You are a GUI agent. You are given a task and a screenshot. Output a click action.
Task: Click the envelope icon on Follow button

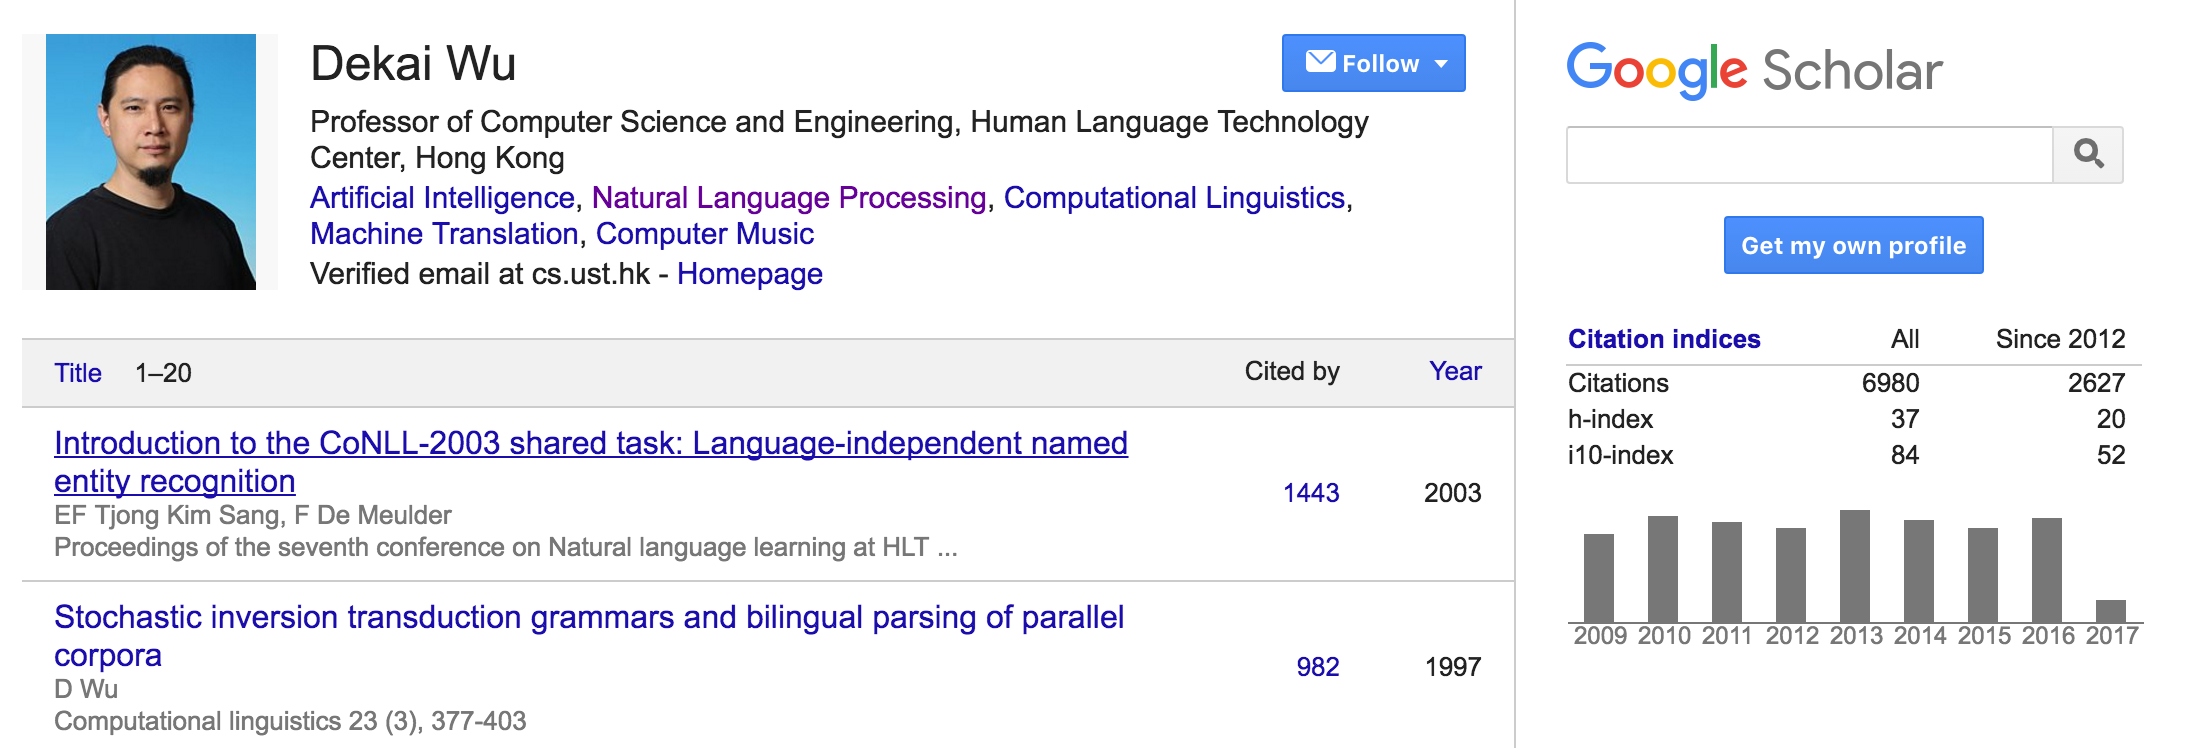point(1320,62)
